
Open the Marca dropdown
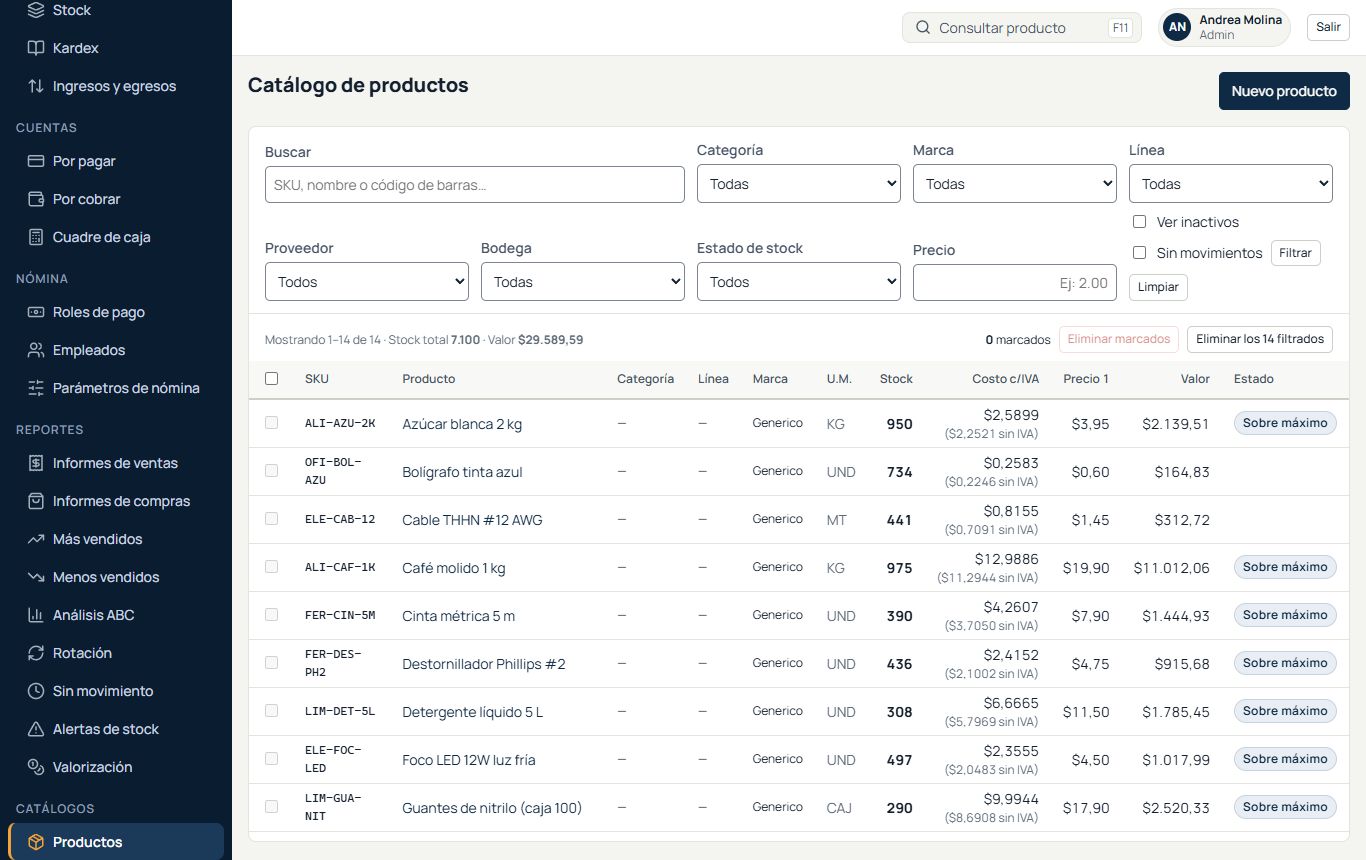pos(1015,184)
